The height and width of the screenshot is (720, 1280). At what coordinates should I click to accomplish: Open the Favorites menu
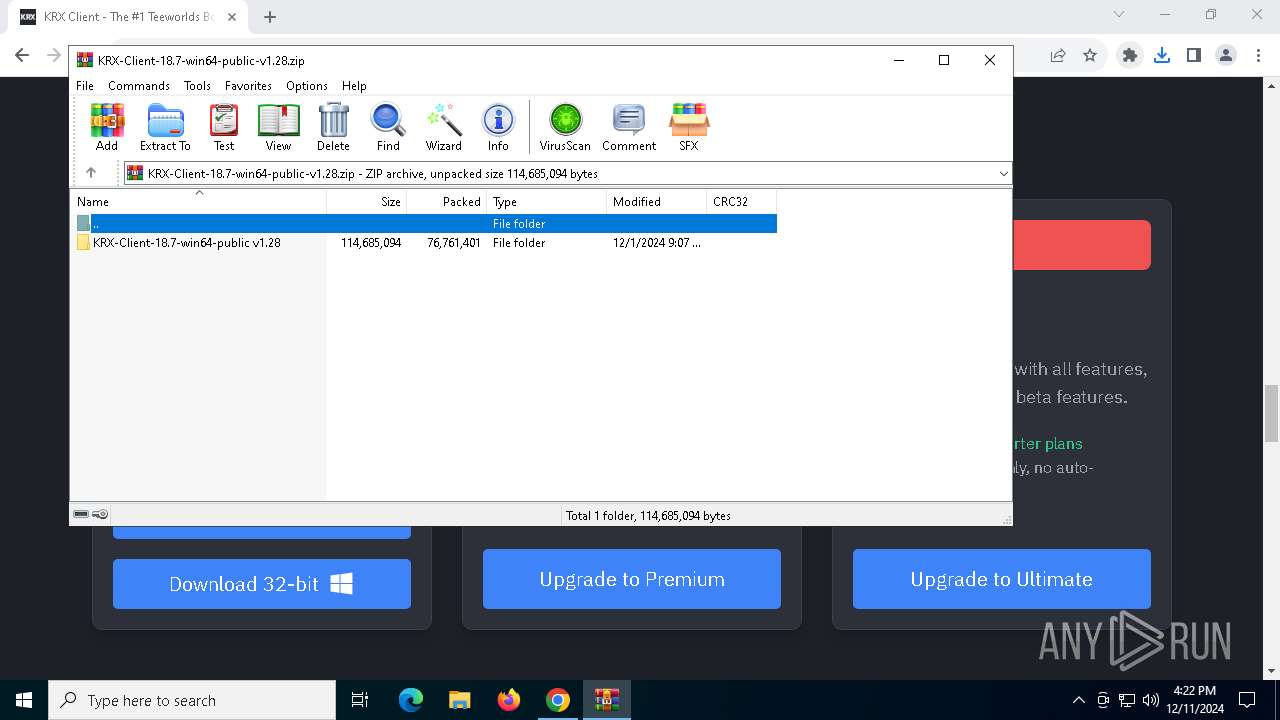[x=248, y=86]
